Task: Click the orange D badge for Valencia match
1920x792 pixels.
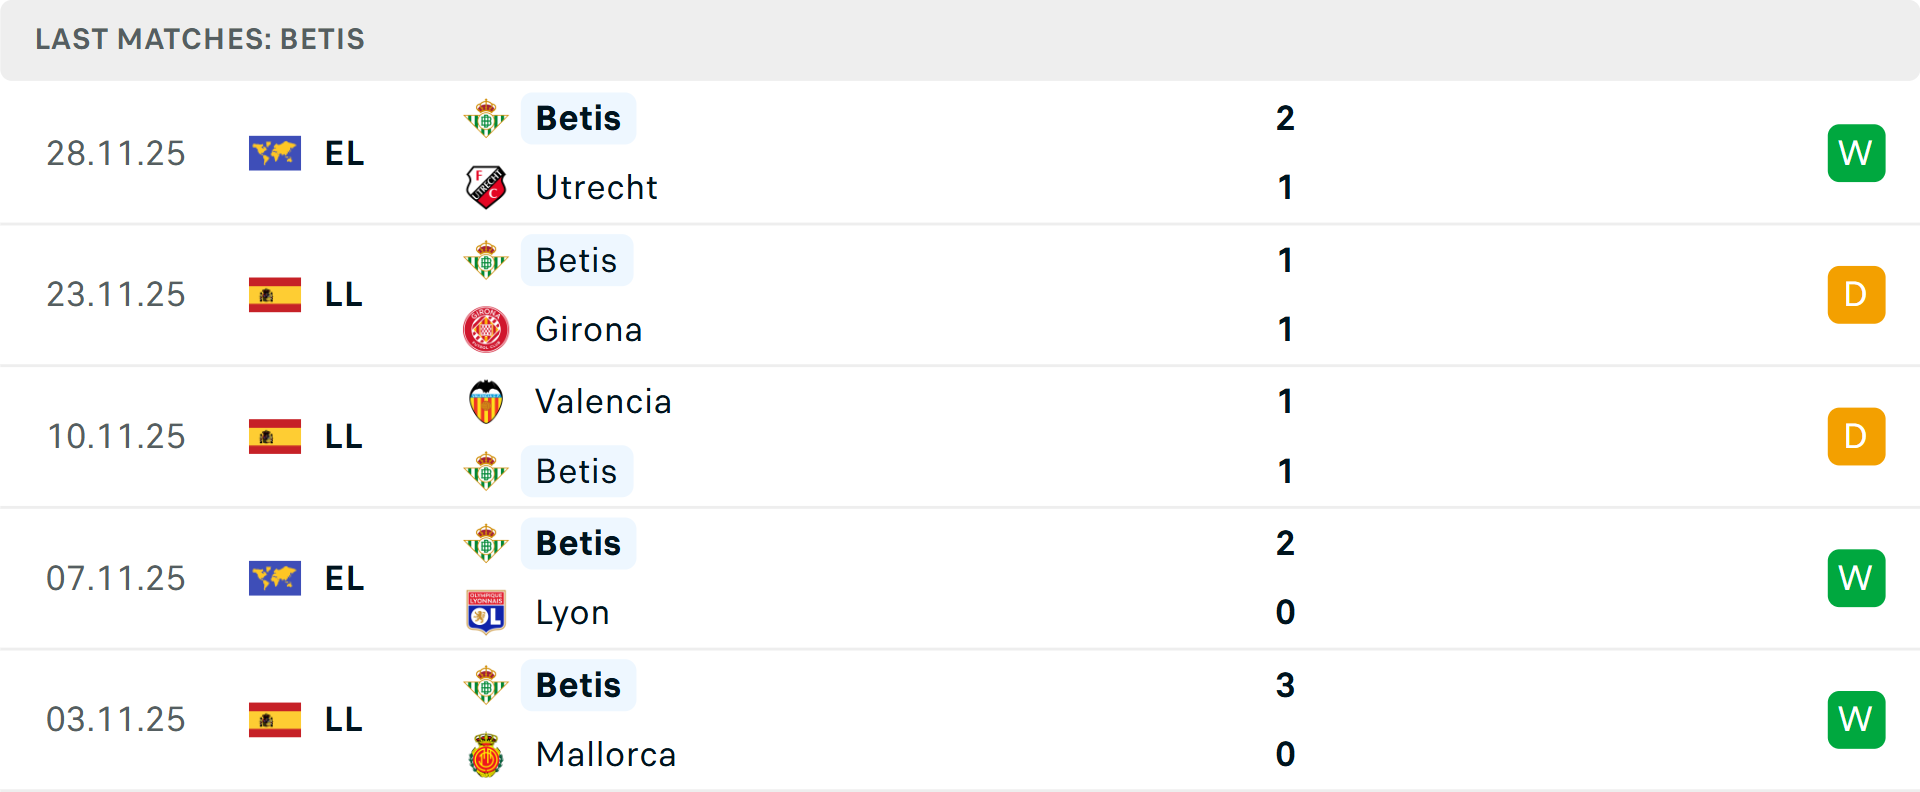Action: [x=1856, y=437]
